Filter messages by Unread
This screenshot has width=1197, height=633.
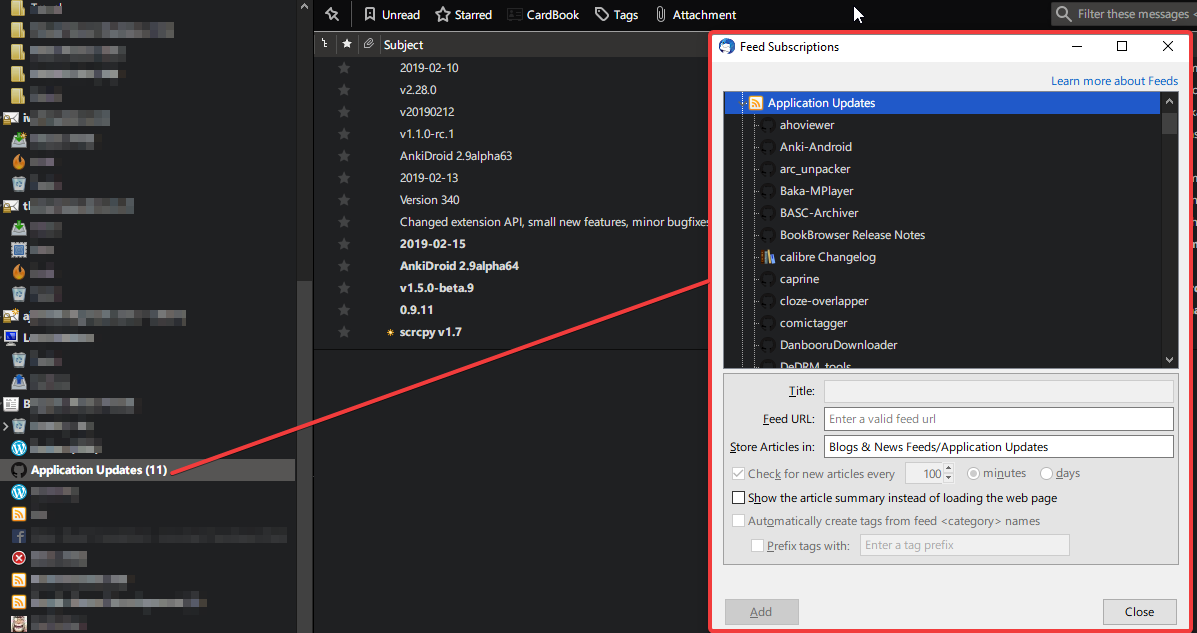392,15
